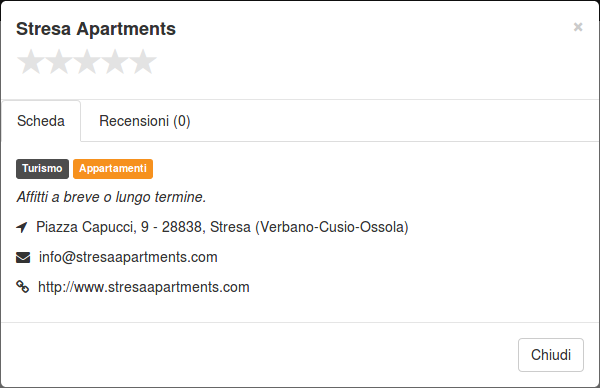Switch to the Scheda tab
This screenshot has height=388, width=600.
click(x=41, y=121)
